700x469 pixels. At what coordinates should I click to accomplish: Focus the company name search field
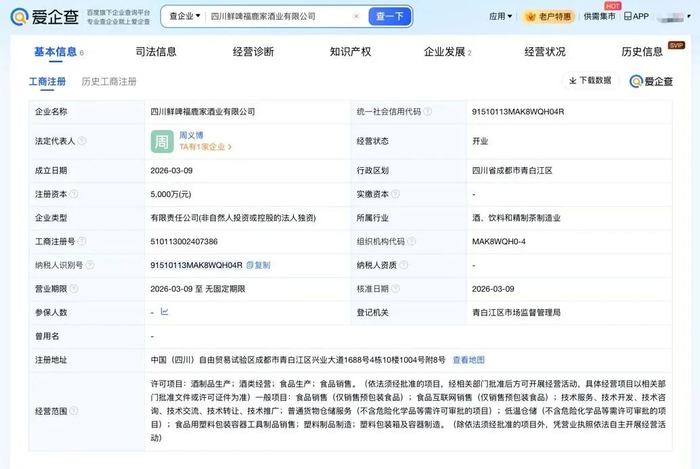pos(279,17)
